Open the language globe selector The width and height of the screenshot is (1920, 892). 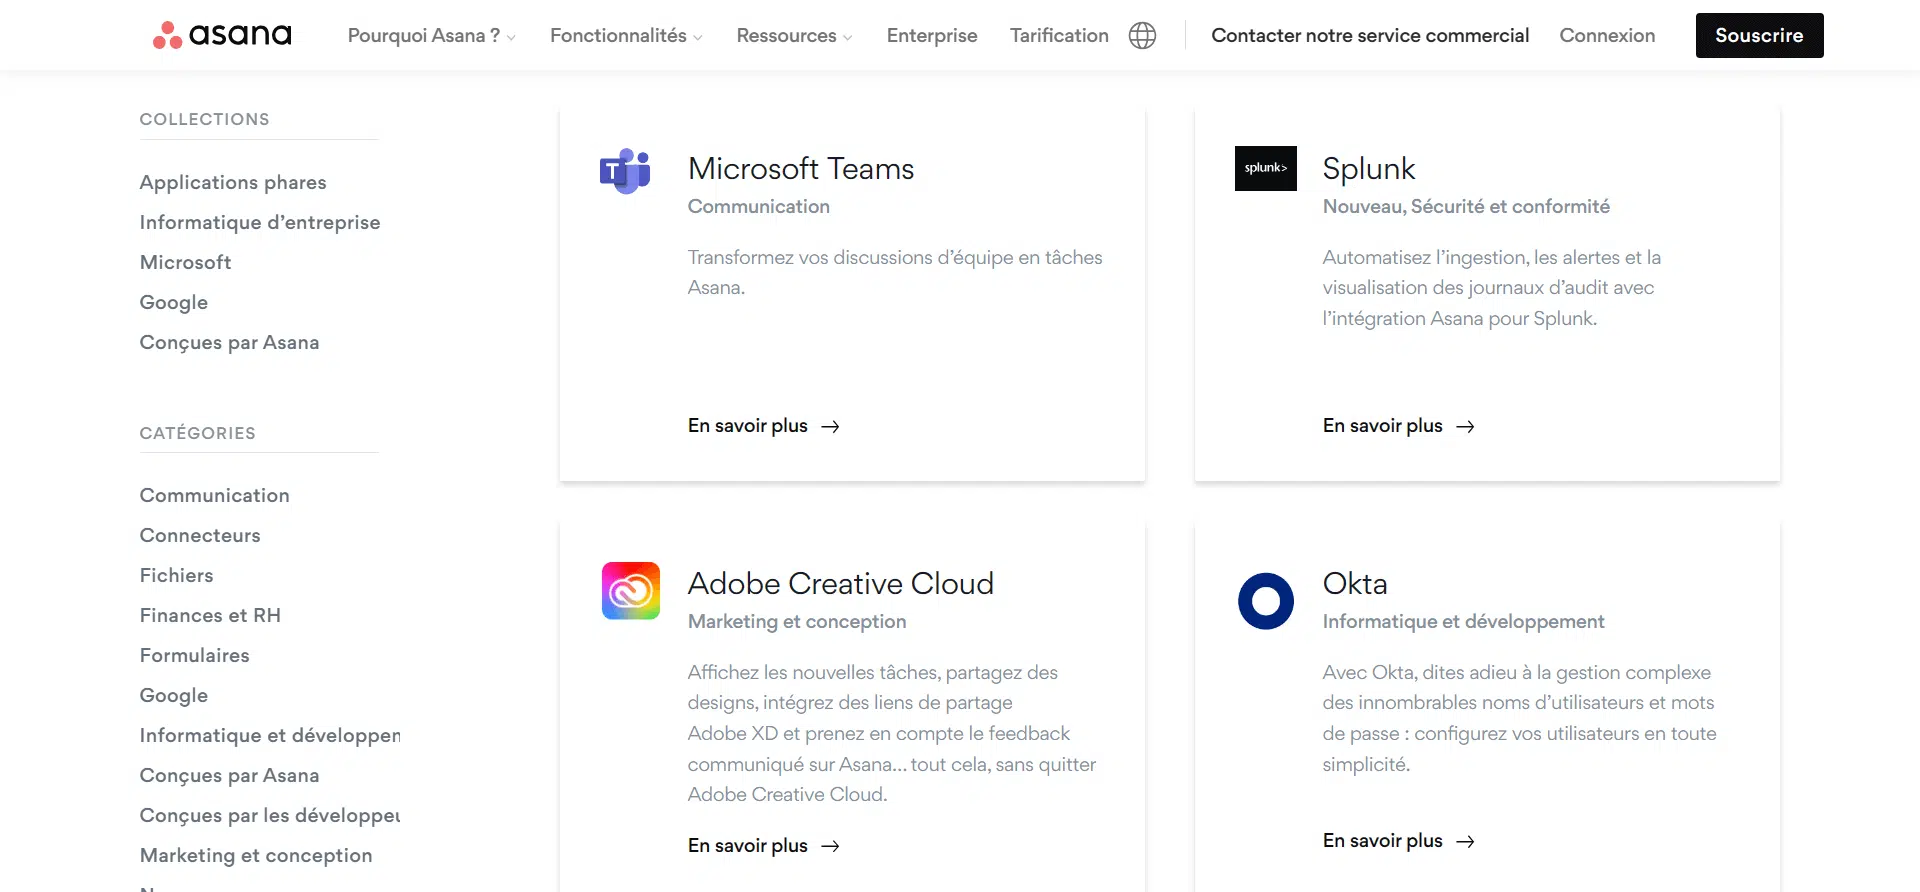point(1142,36)
